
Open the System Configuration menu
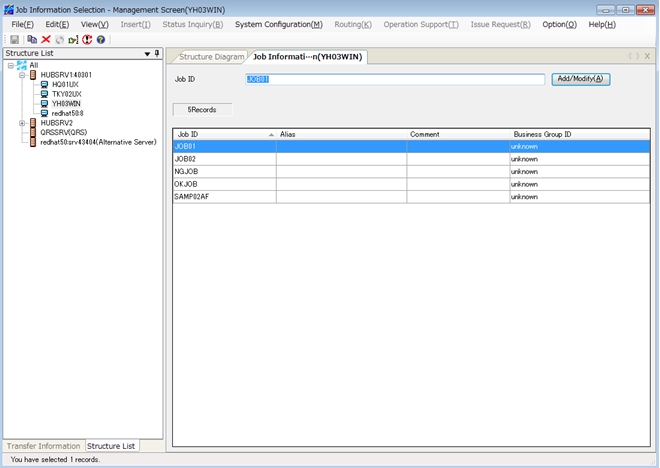278,24
